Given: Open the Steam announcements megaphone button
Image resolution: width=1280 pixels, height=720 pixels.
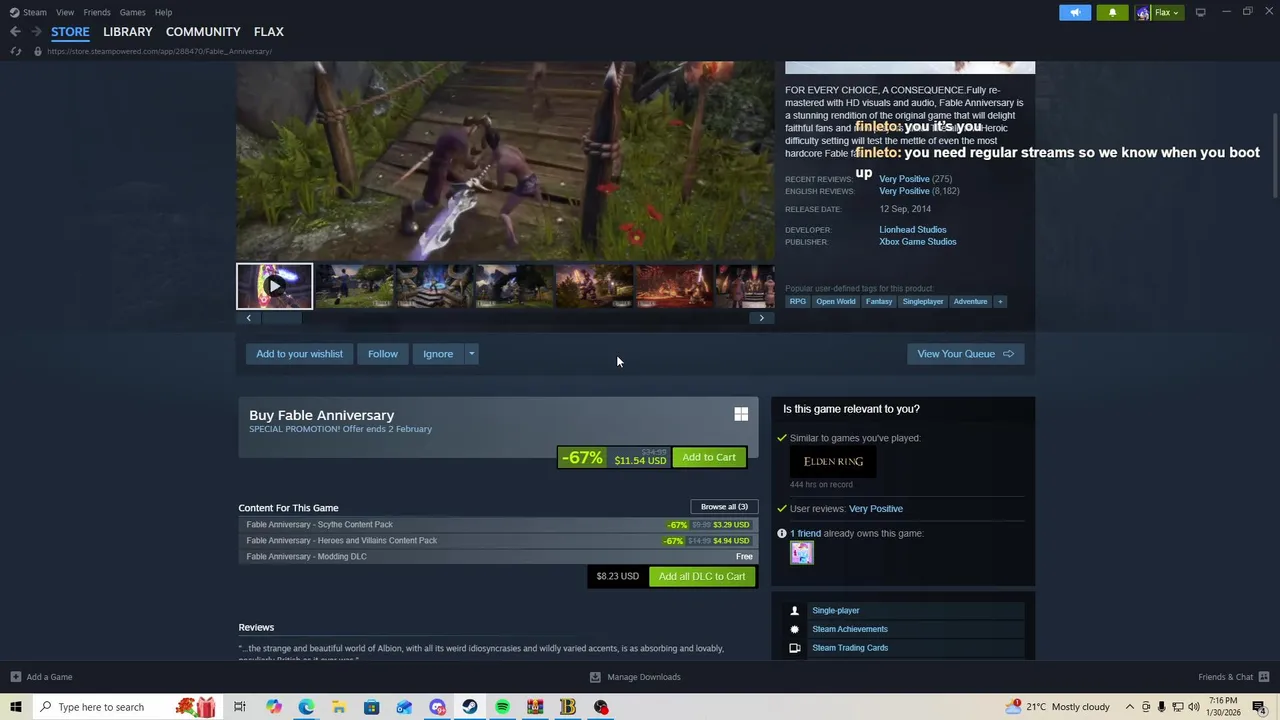Looking at the screenshot, I should click(1075, 12).
